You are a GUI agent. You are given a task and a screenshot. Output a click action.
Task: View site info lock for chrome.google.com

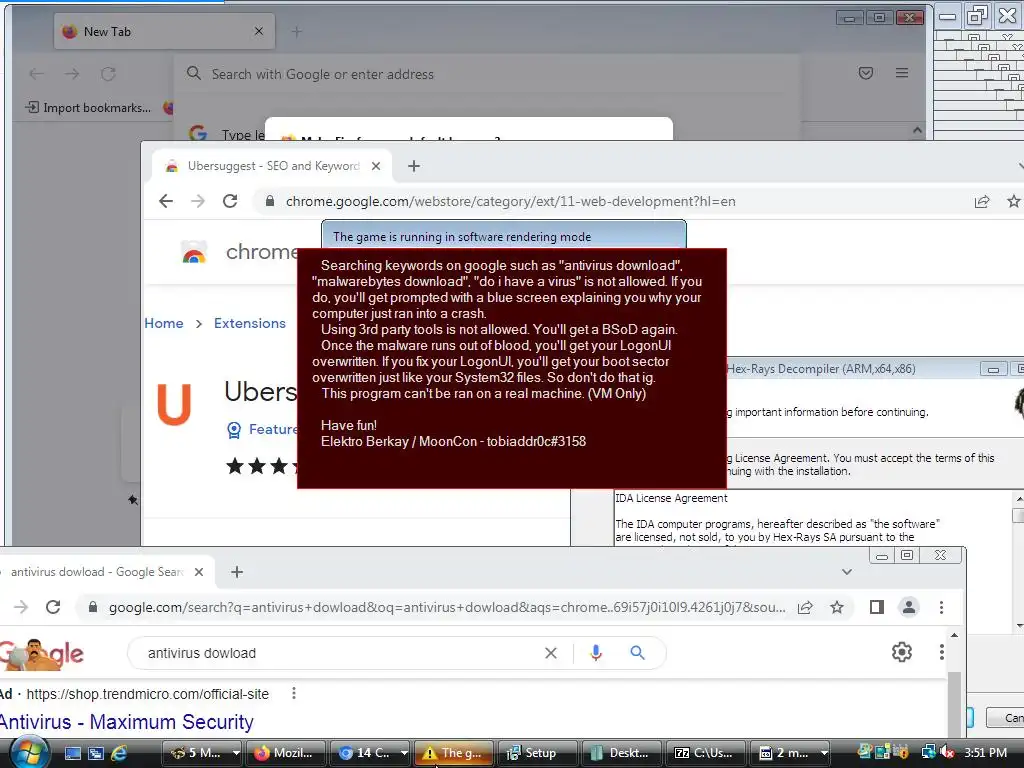coord(270,201)
